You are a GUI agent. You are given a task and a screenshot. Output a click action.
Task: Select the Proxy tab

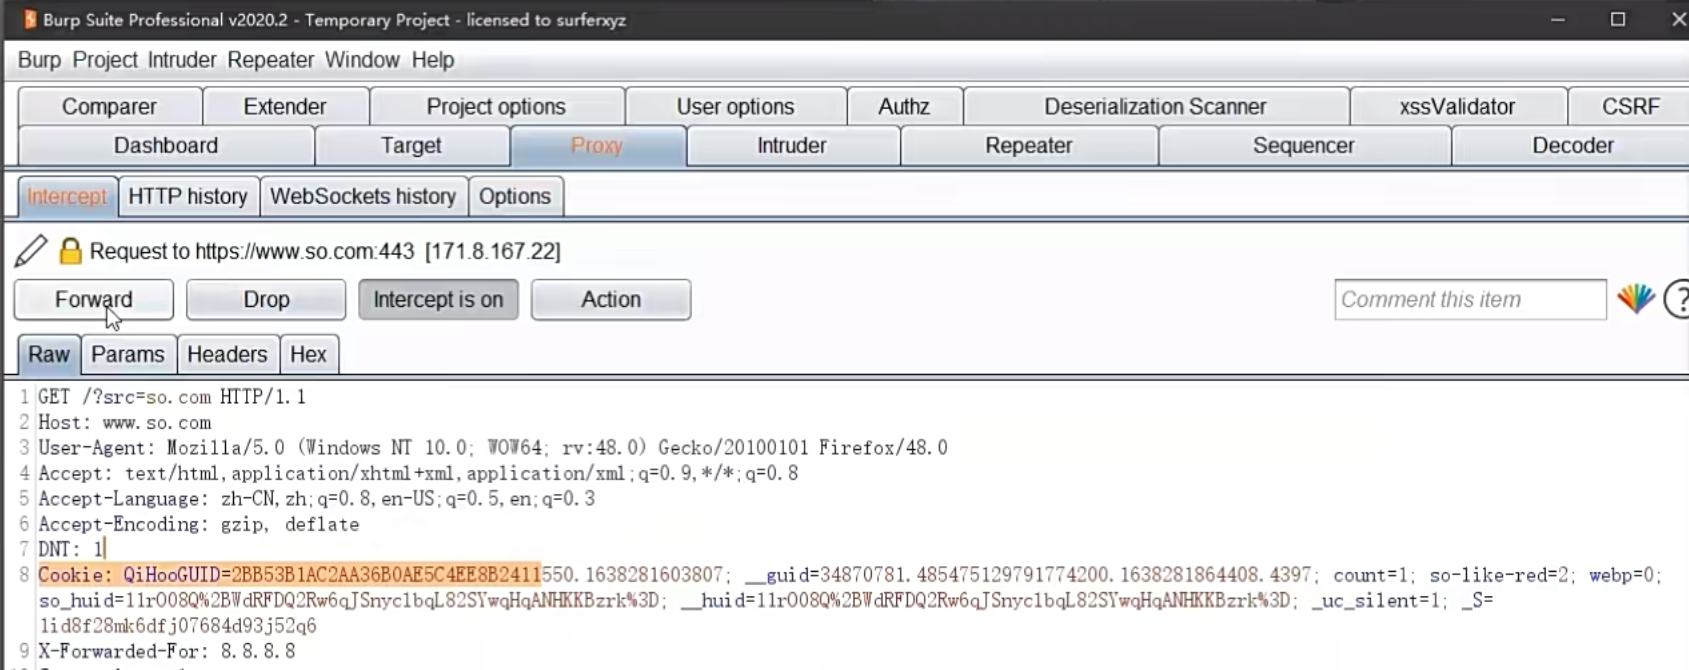coord(597,146)
